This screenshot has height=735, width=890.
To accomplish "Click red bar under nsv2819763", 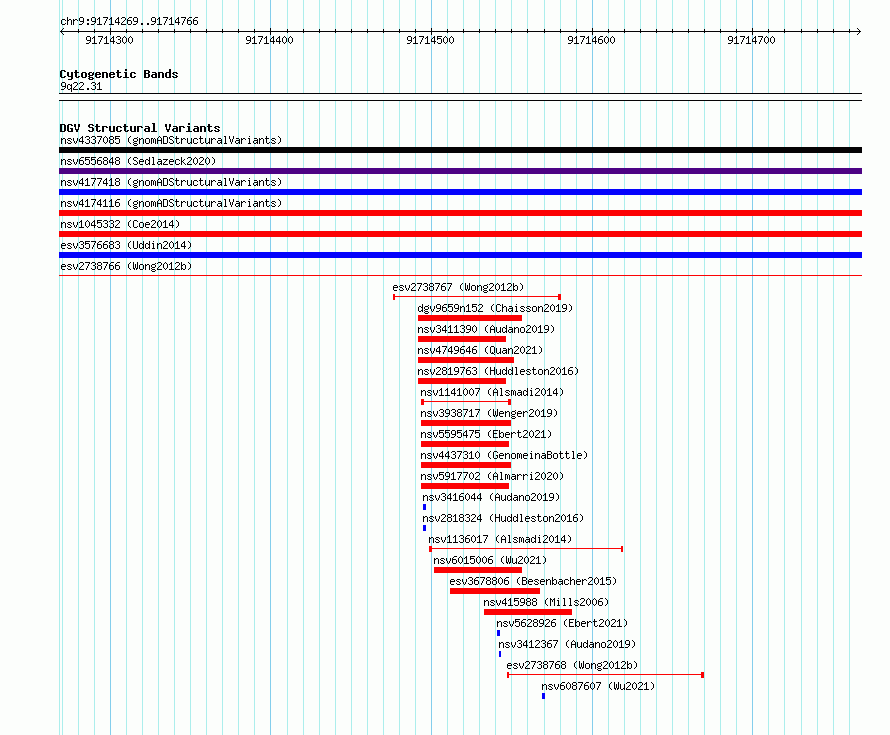I will pyautogui.click(x=462, y=381).
